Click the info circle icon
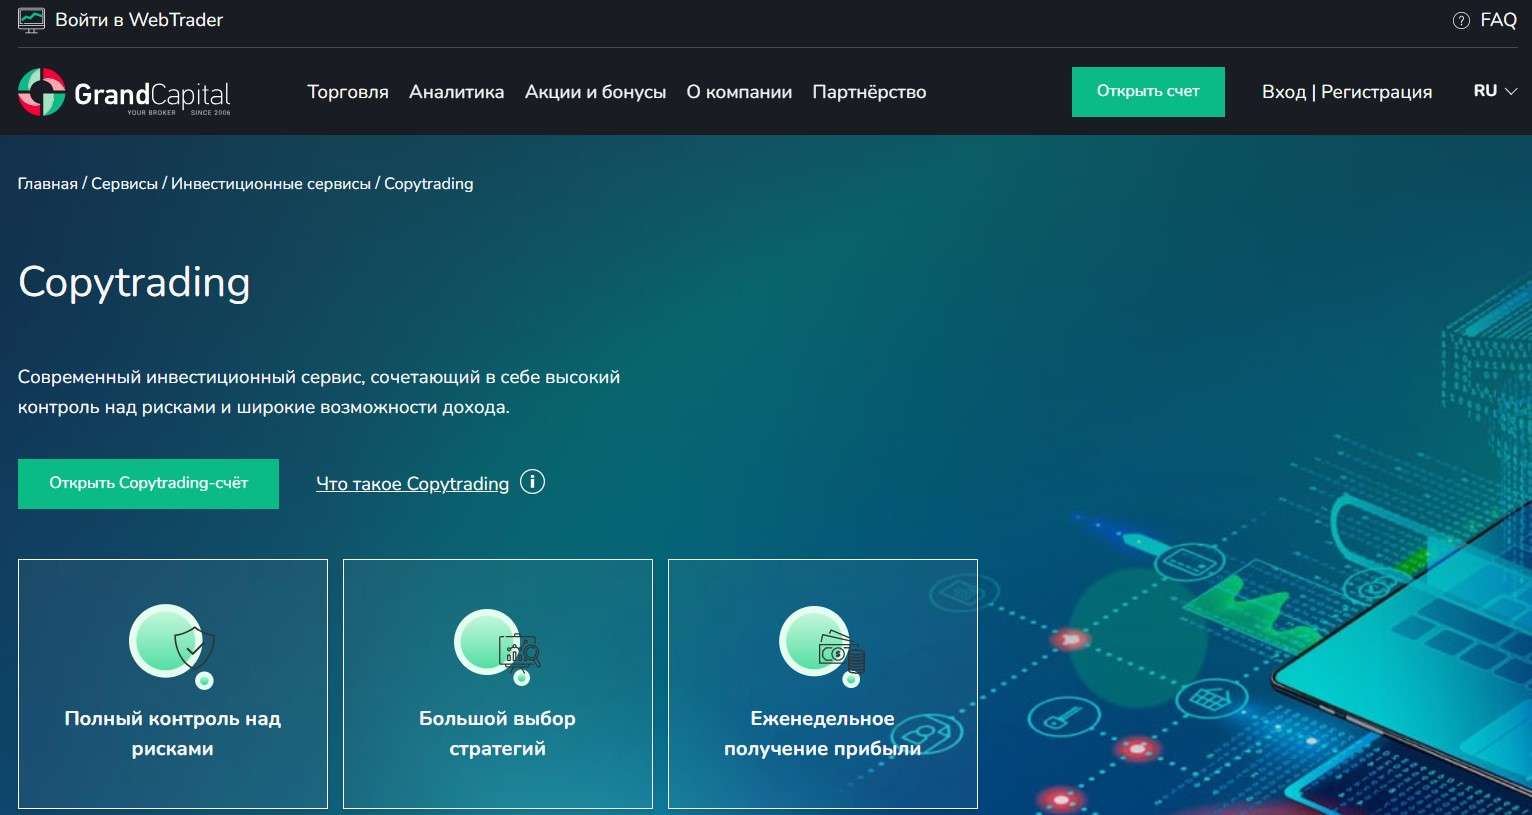 (x=532, y=482)
